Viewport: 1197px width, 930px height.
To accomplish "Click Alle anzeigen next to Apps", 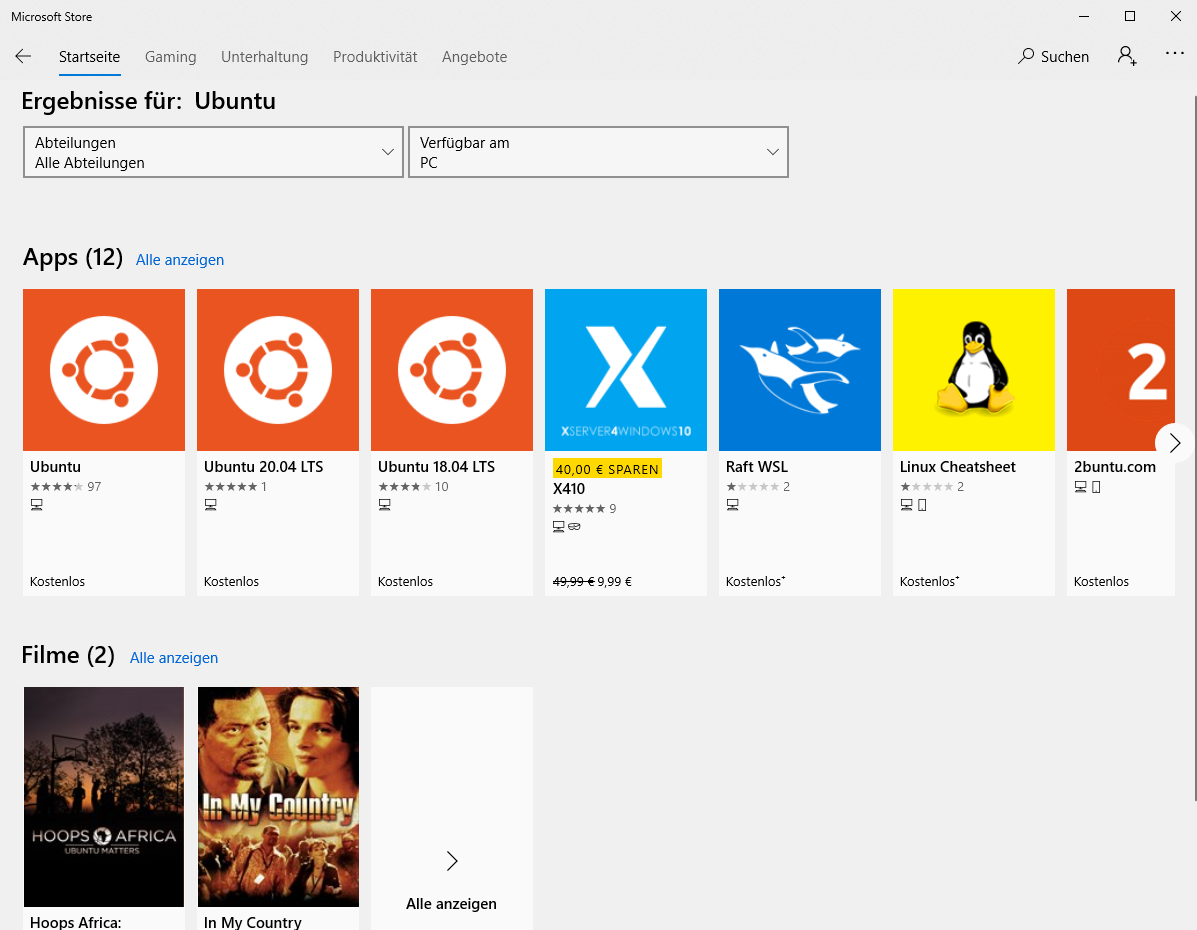I will click(x=180, y=260).
